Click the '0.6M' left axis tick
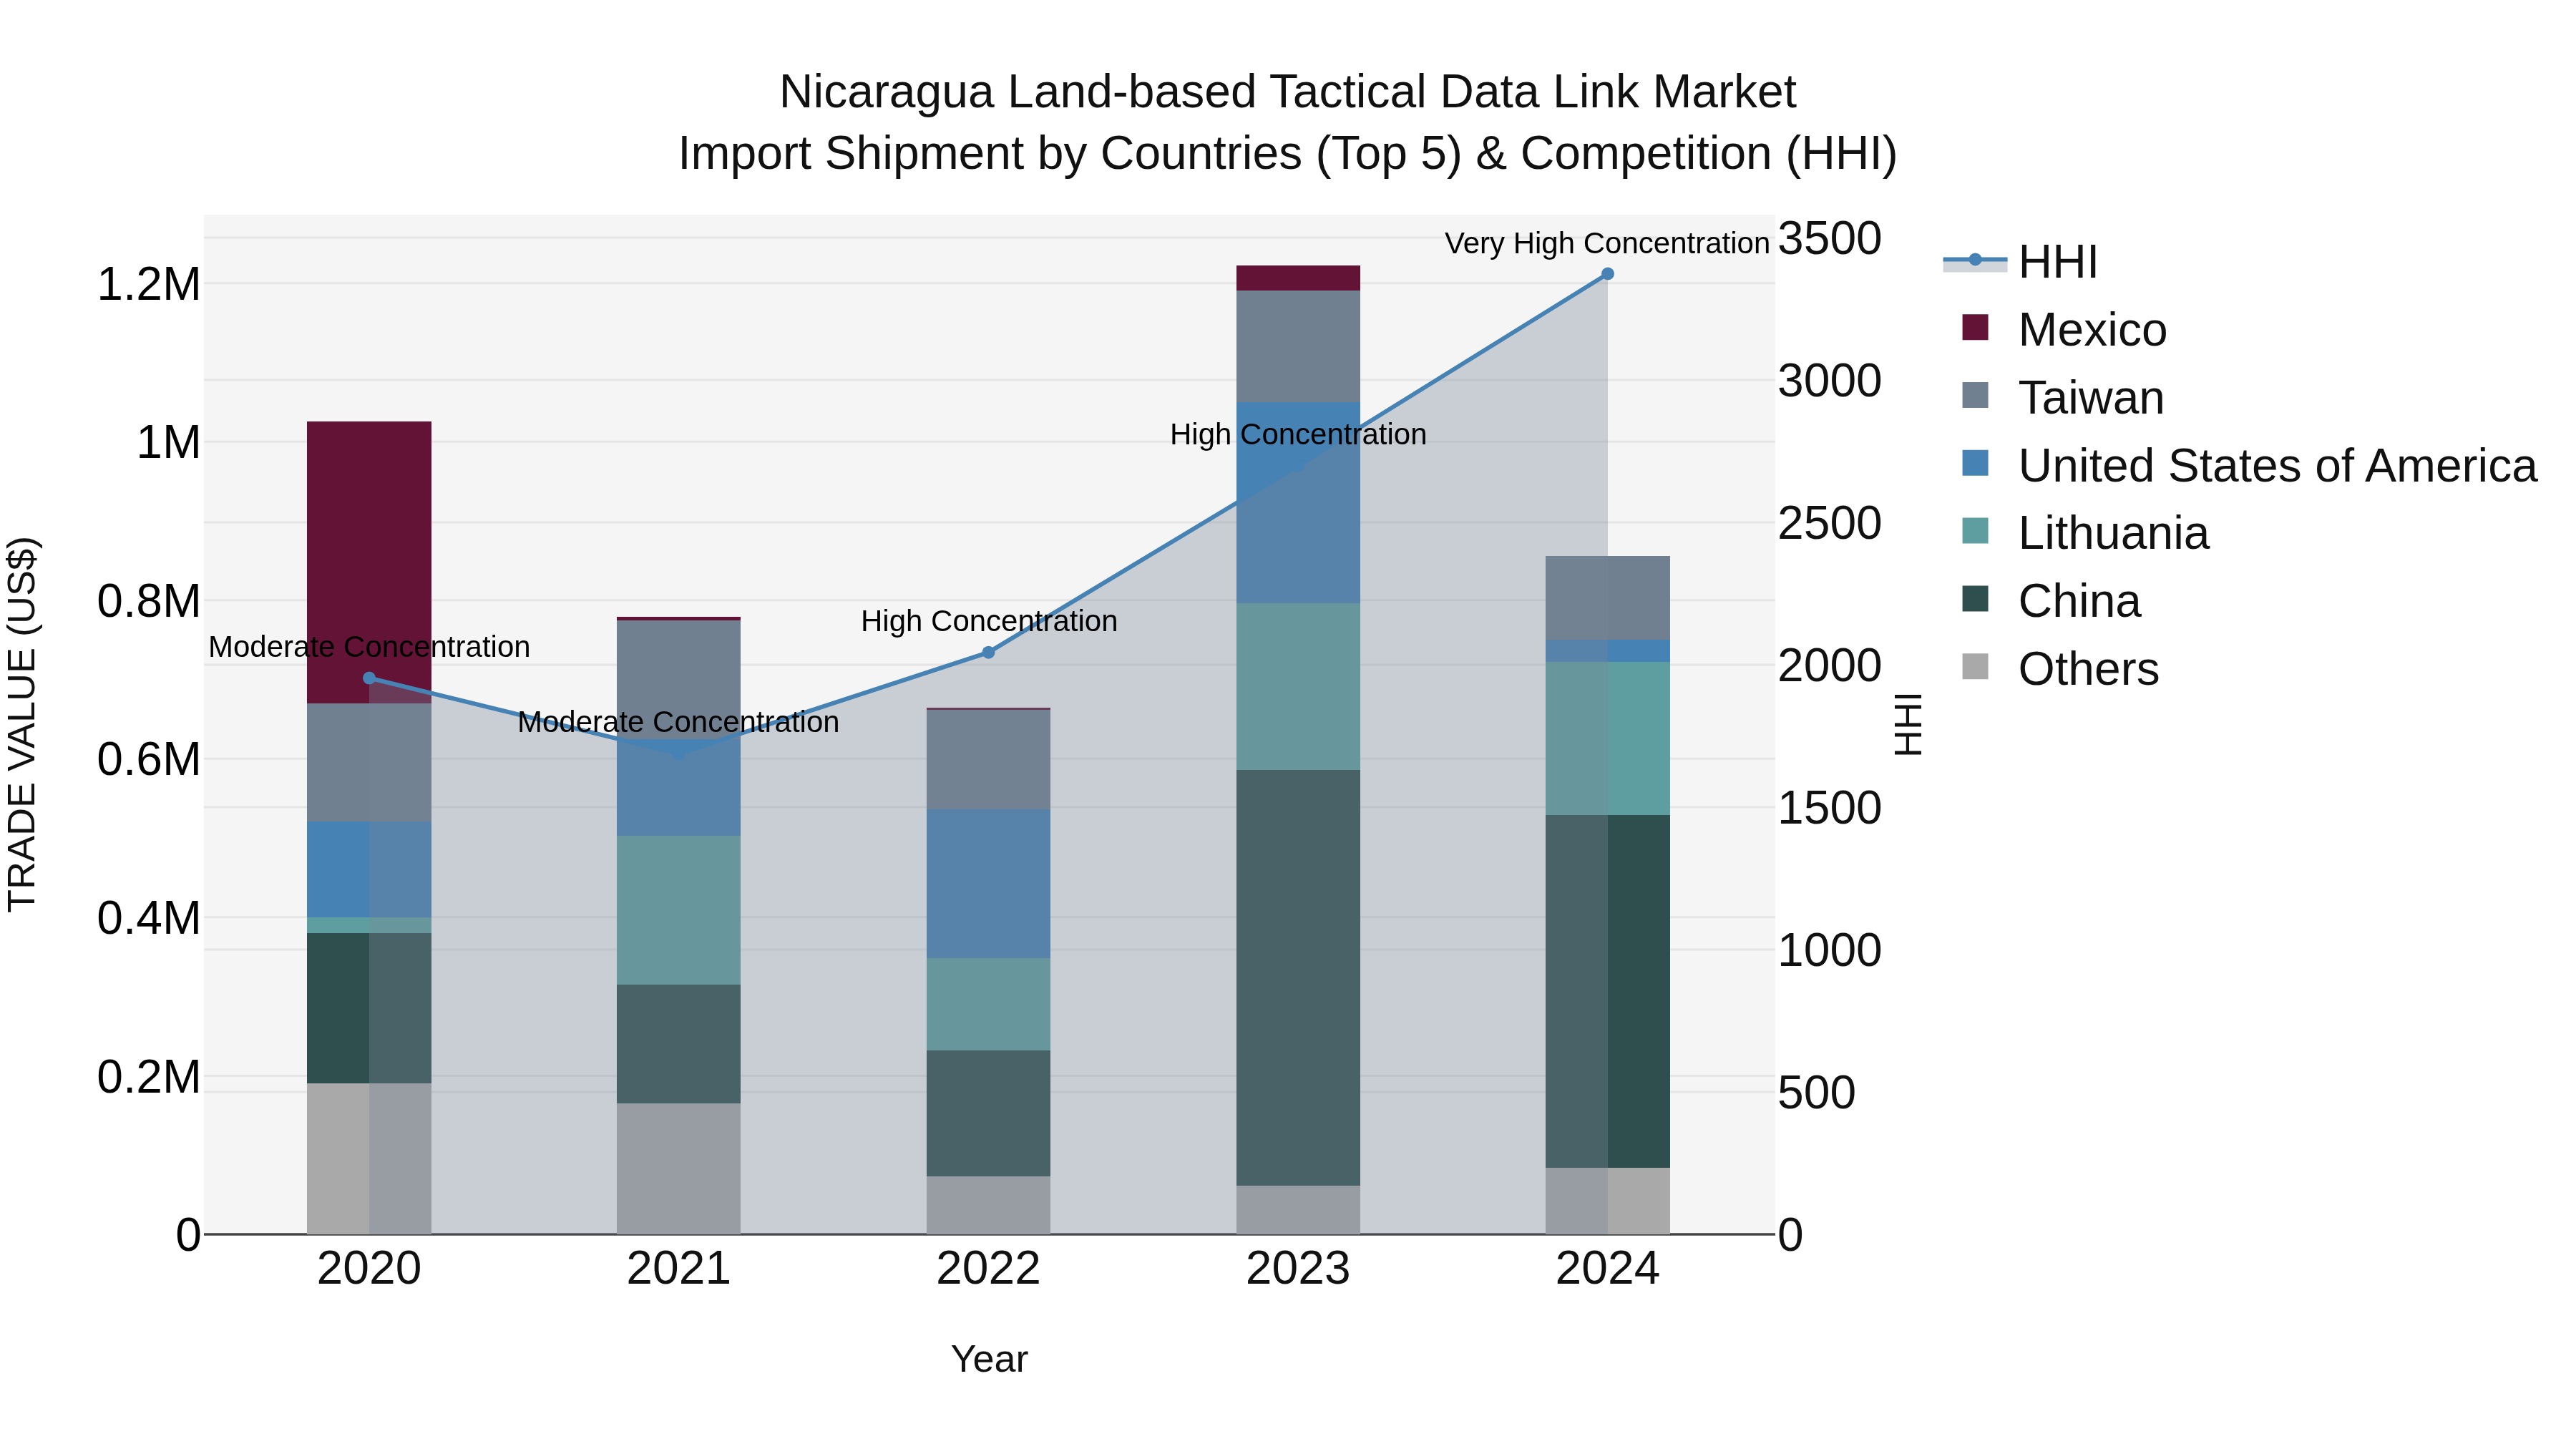2576x1449 pixels. pos(149,760)
